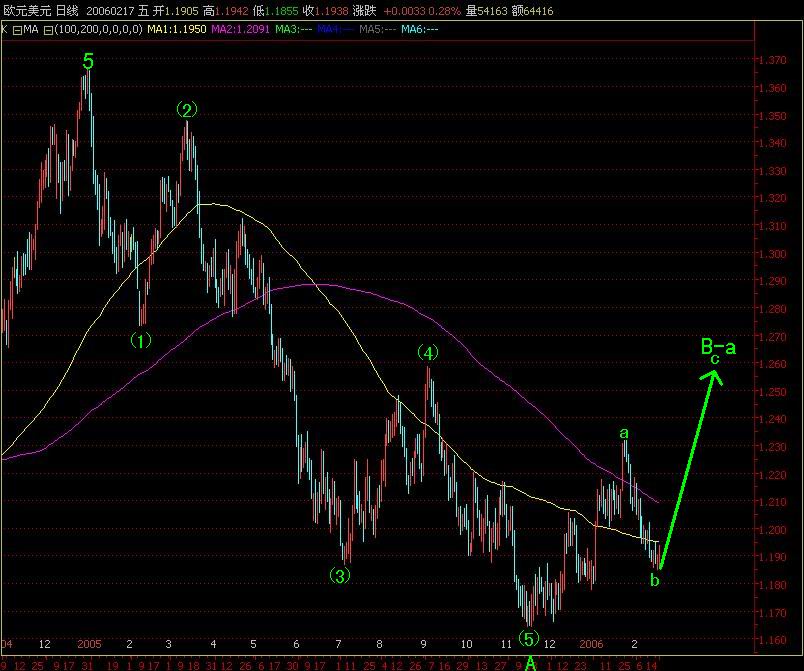Collapse the MA indicator box toggle
Screen dimensions: 804x671
pos(17,30)
